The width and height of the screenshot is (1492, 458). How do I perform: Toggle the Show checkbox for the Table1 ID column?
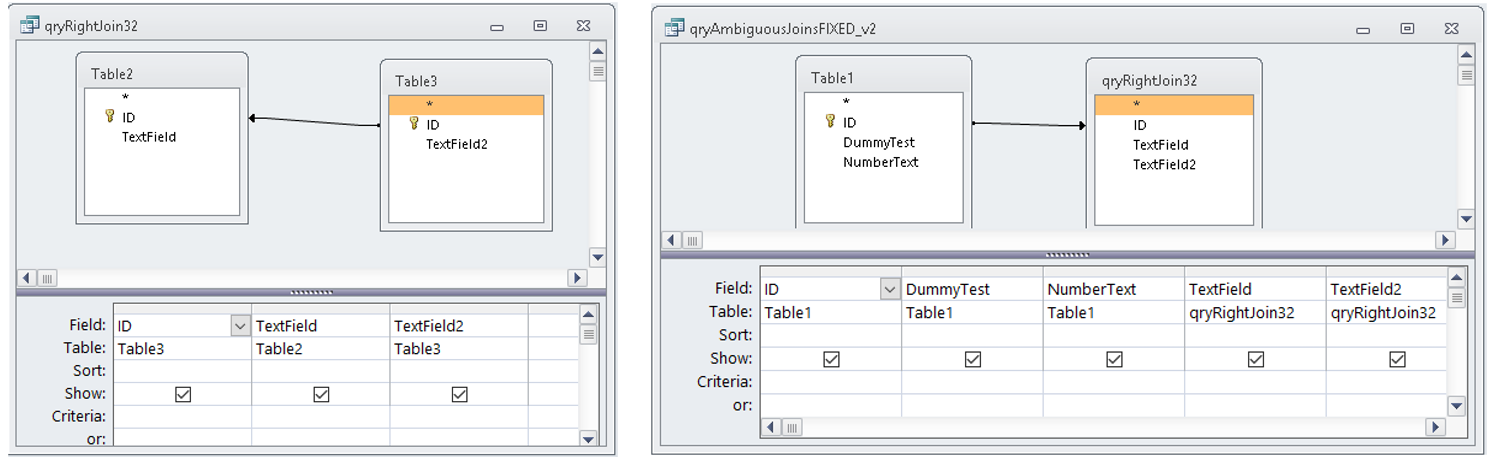coord(831,359)
